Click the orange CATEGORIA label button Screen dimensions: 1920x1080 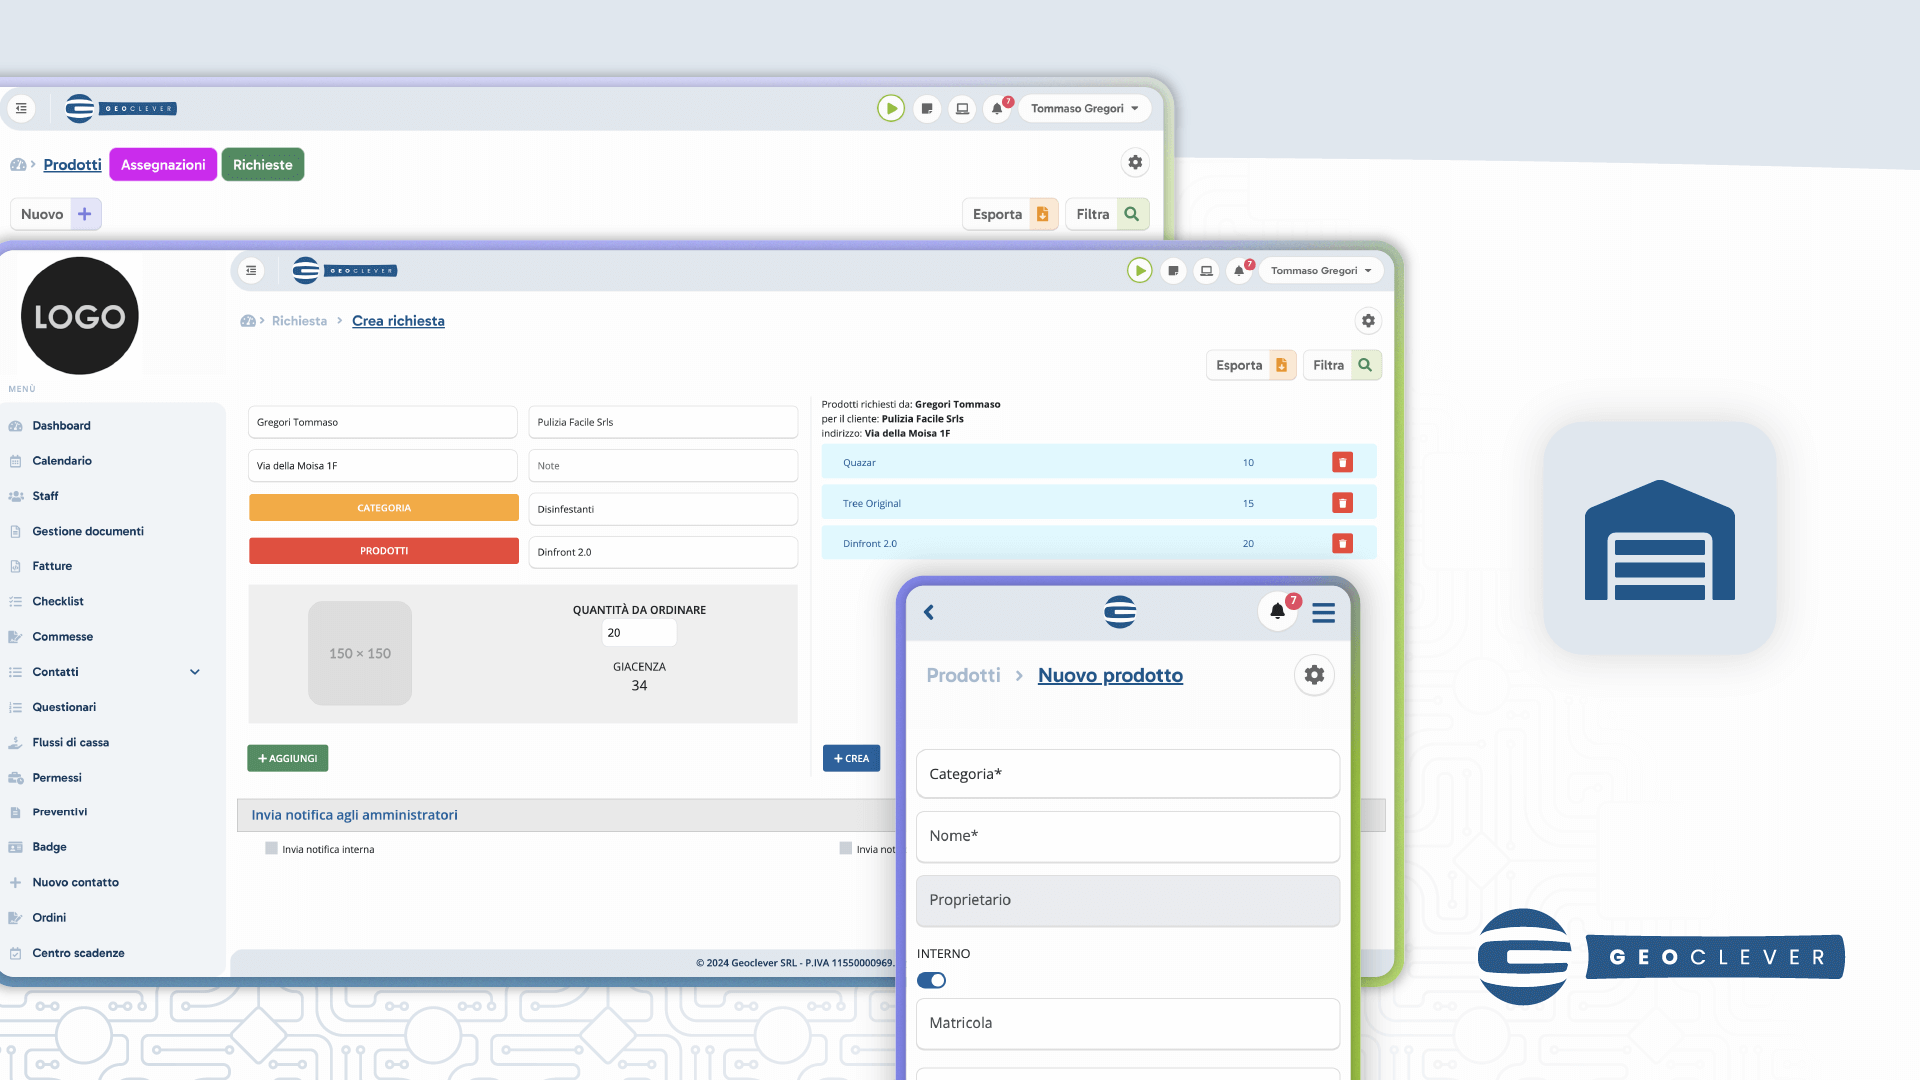tap(384, 508)
